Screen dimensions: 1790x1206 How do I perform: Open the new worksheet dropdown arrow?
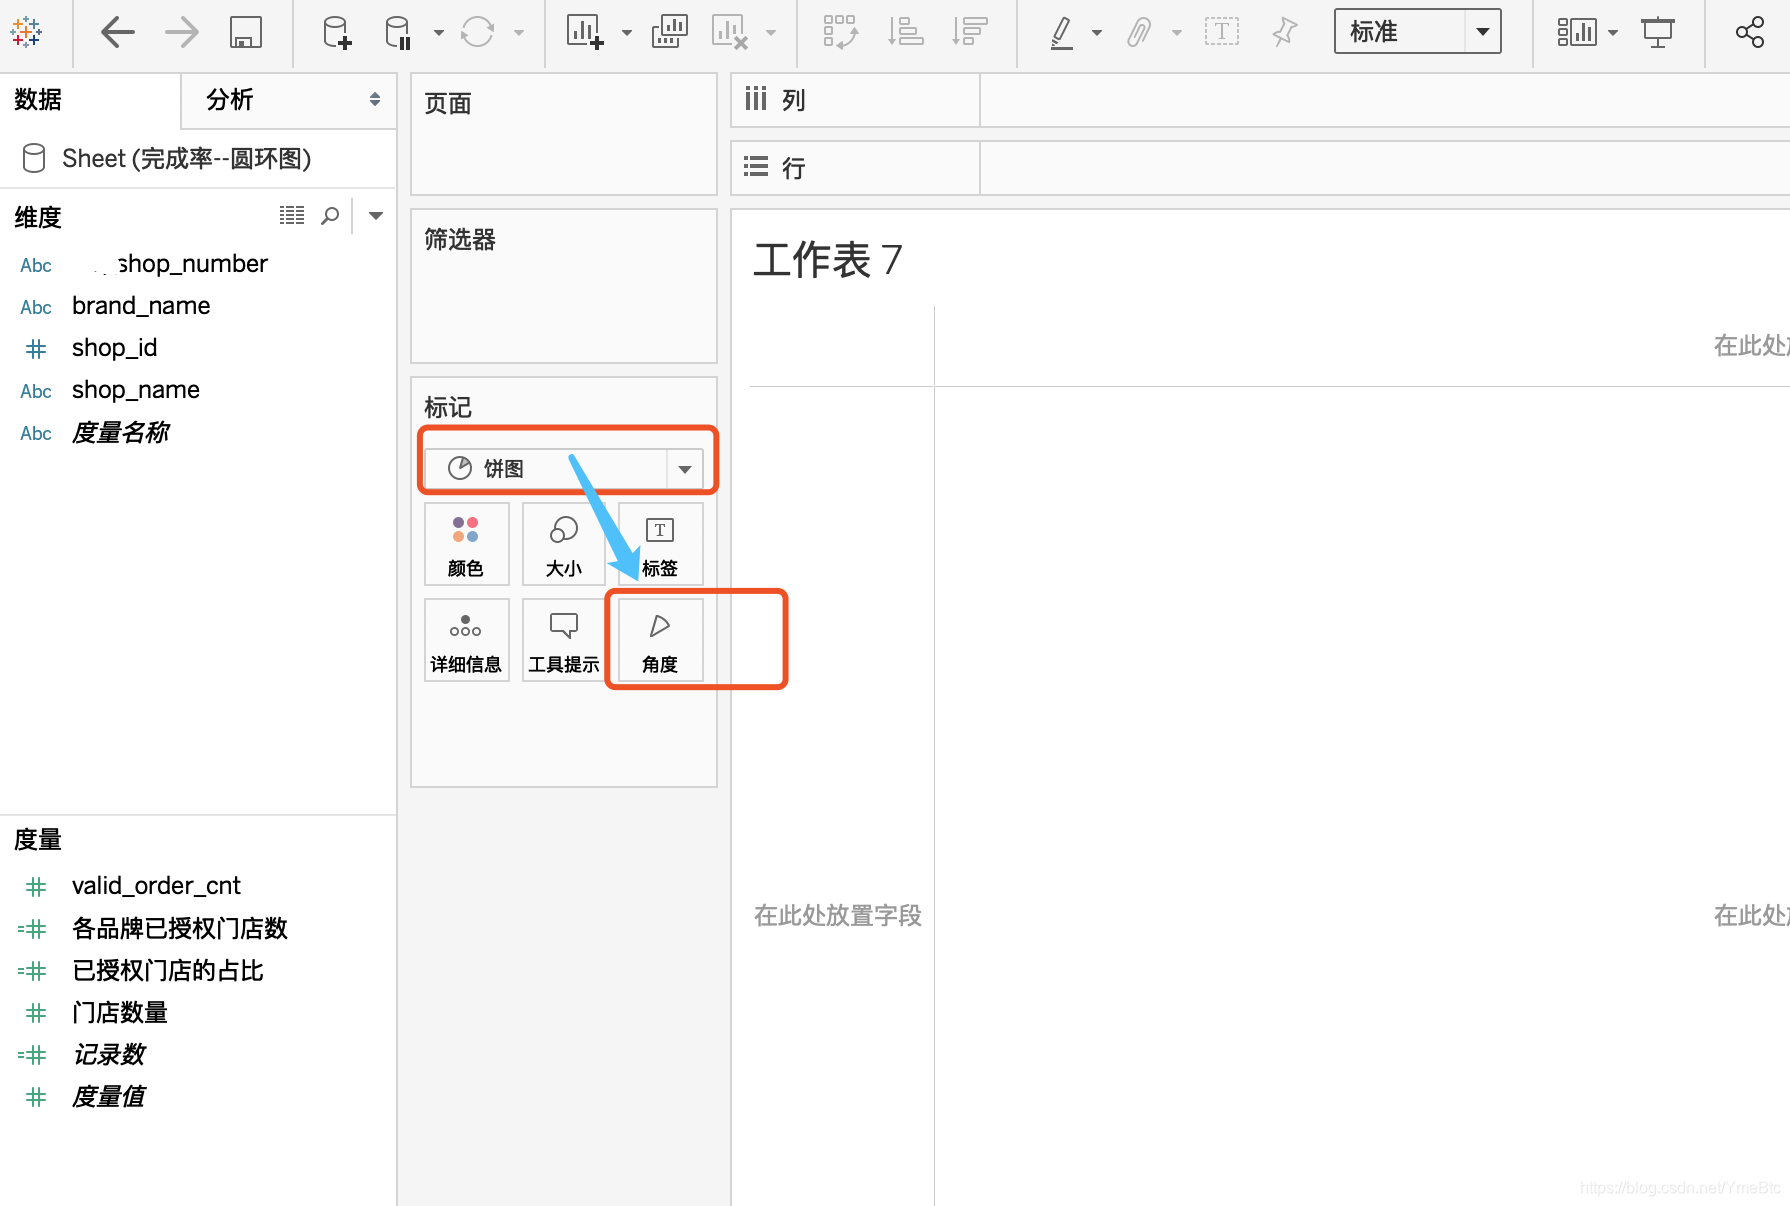627,33
